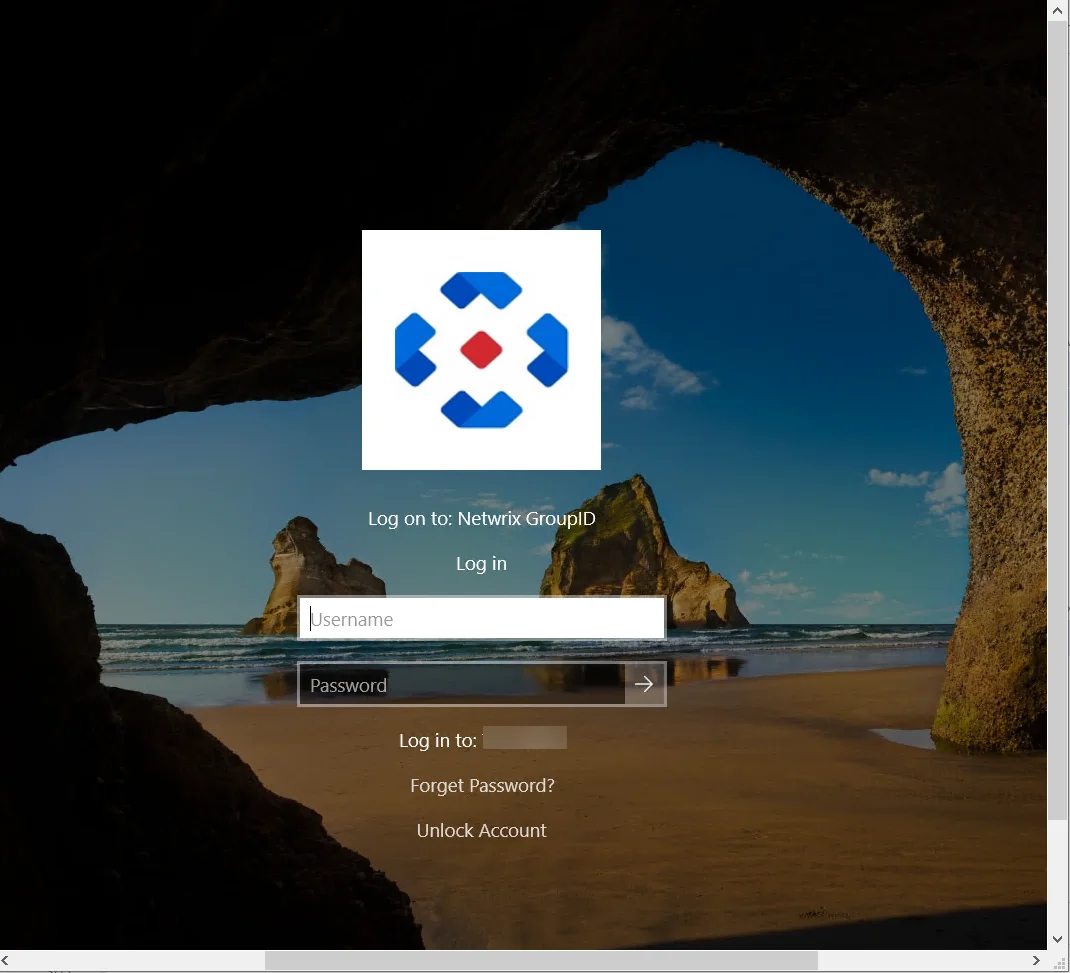Click the 'Log in' heading text
The width and height of the screenshot is (1070, 973).
click(481, 564)
